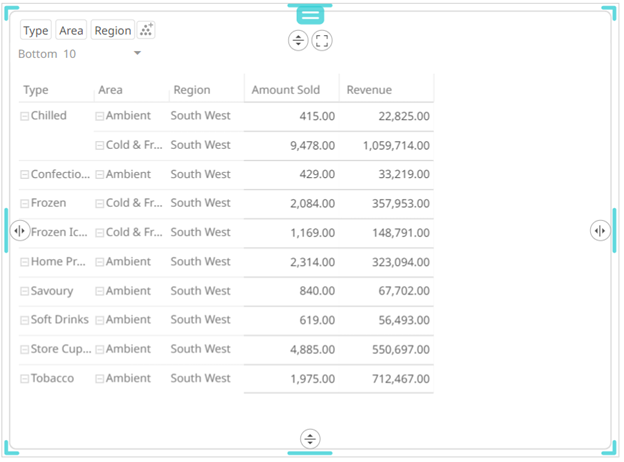624x462 pixels.
Task: Collapse the Ambient area under Chilled
Action: pyautogui.click(x=100, y=116)
